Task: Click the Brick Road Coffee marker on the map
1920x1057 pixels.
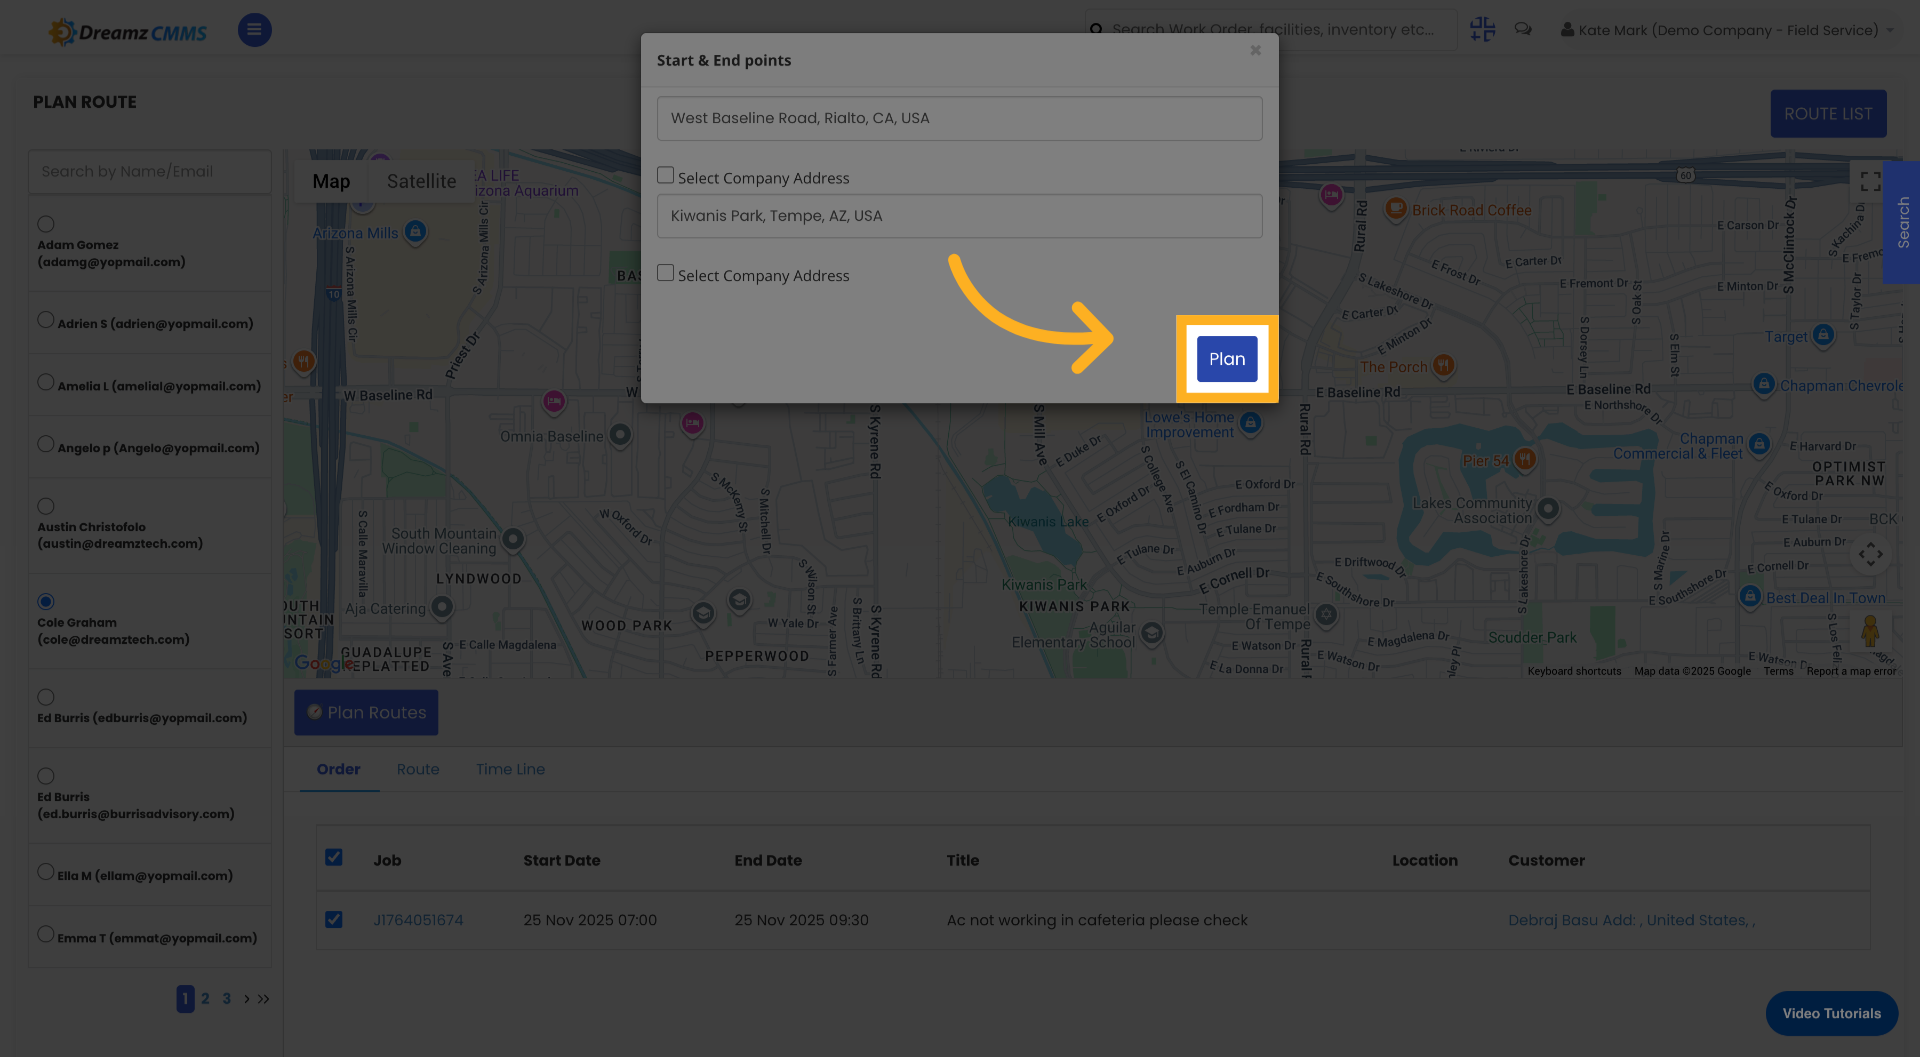Action: 1397,209
